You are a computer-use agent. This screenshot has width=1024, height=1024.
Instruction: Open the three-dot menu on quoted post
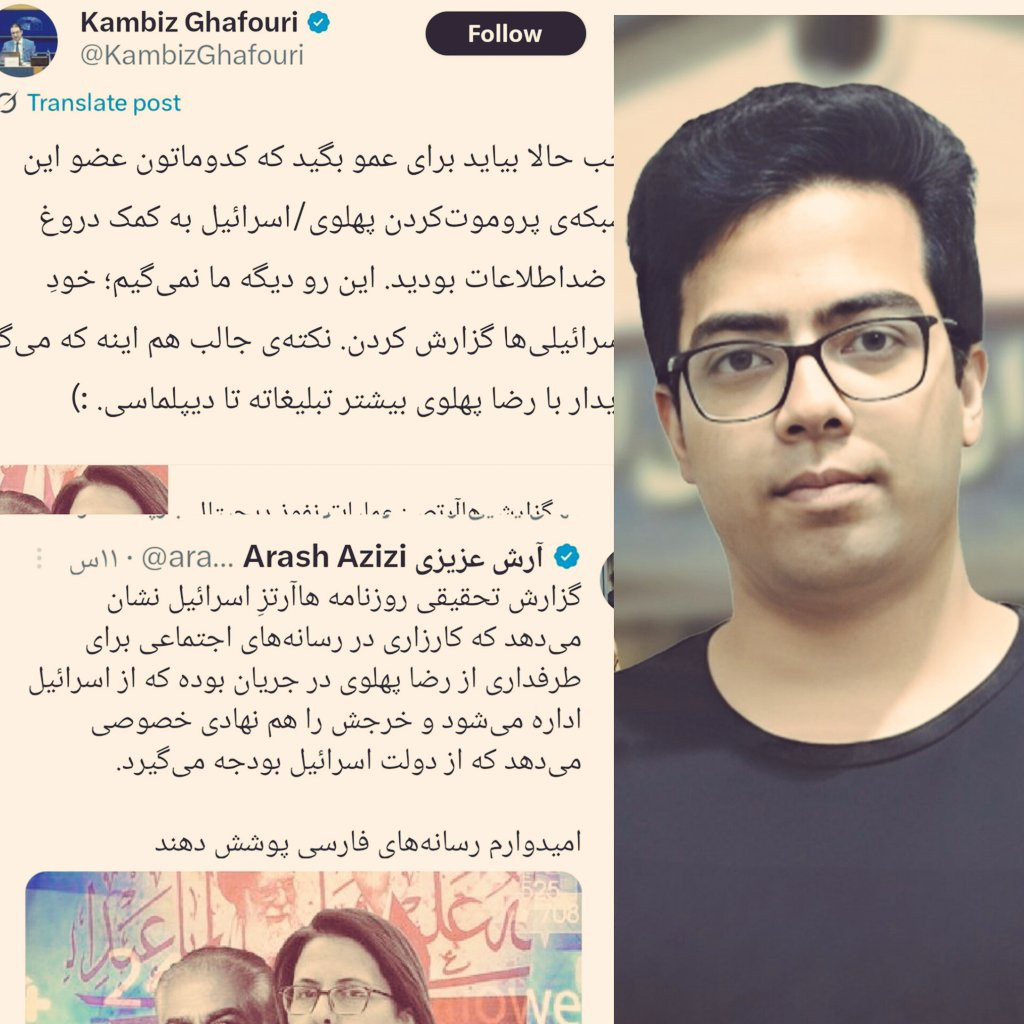(39, 559)
